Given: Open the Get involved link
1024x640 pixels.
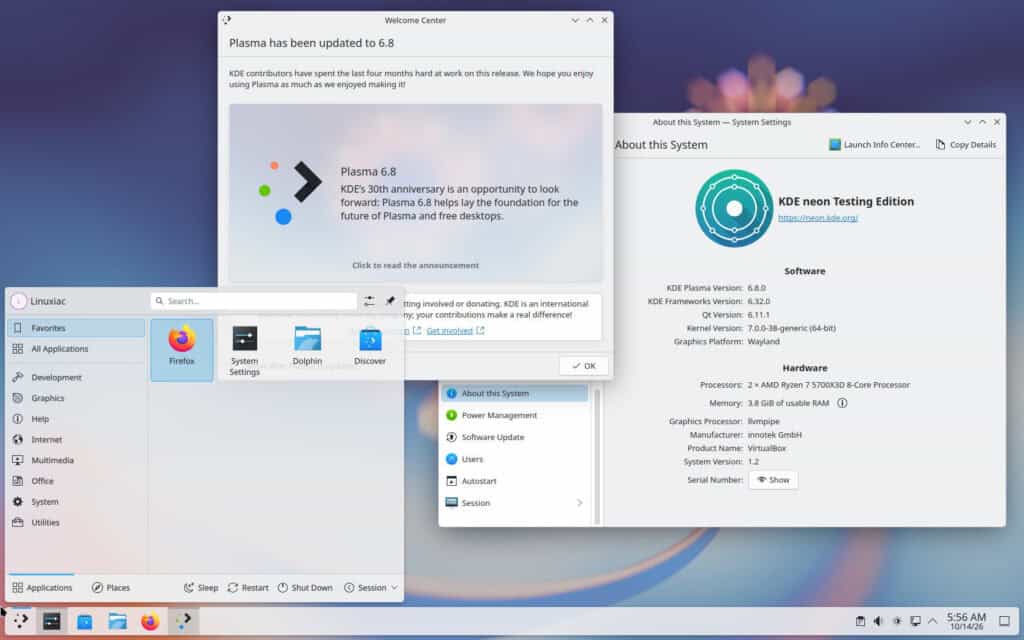Looking at the screenshot, I should (455, 330).
